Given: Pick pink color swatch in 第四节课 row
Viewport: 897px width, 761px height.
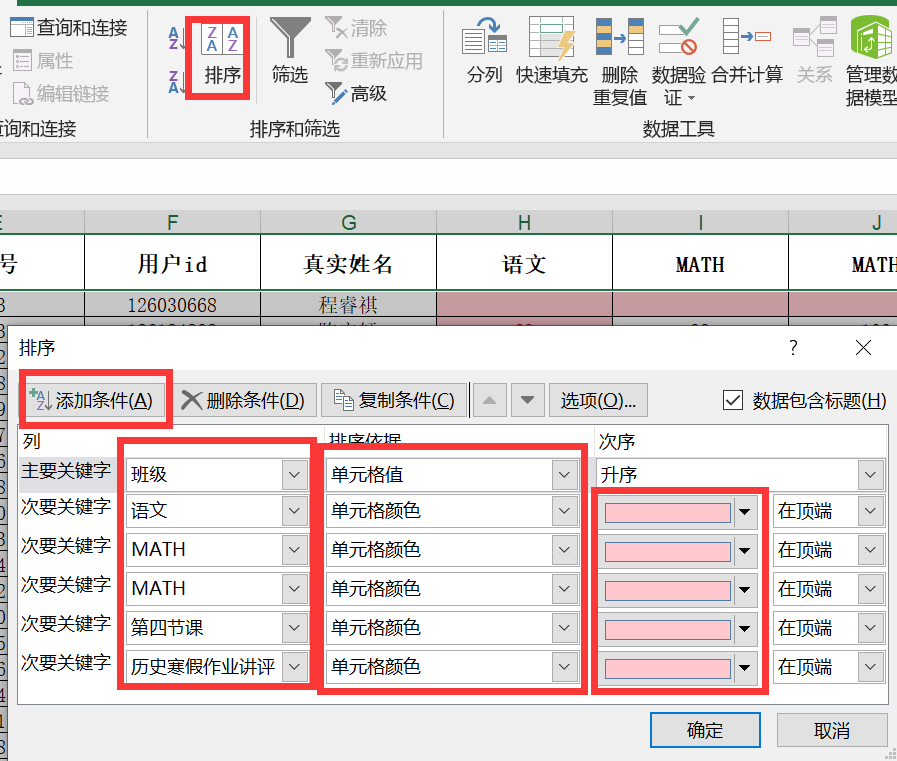Looking at the screenshot, I should tap(668, 629).
